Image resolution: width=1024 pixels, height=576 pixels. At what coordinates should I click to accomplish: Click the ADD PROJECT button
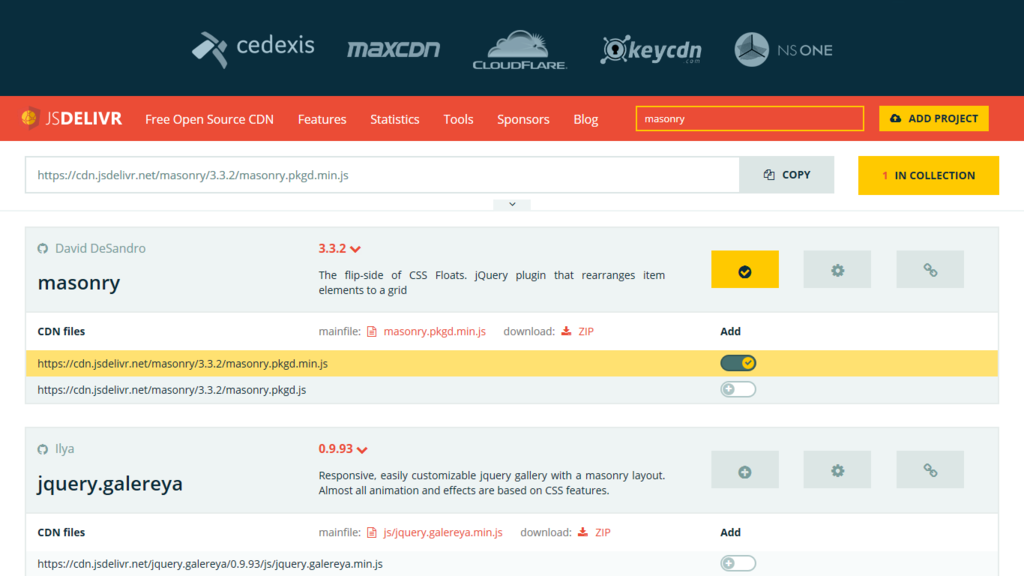pyautogui.click(x=933, y=118)
